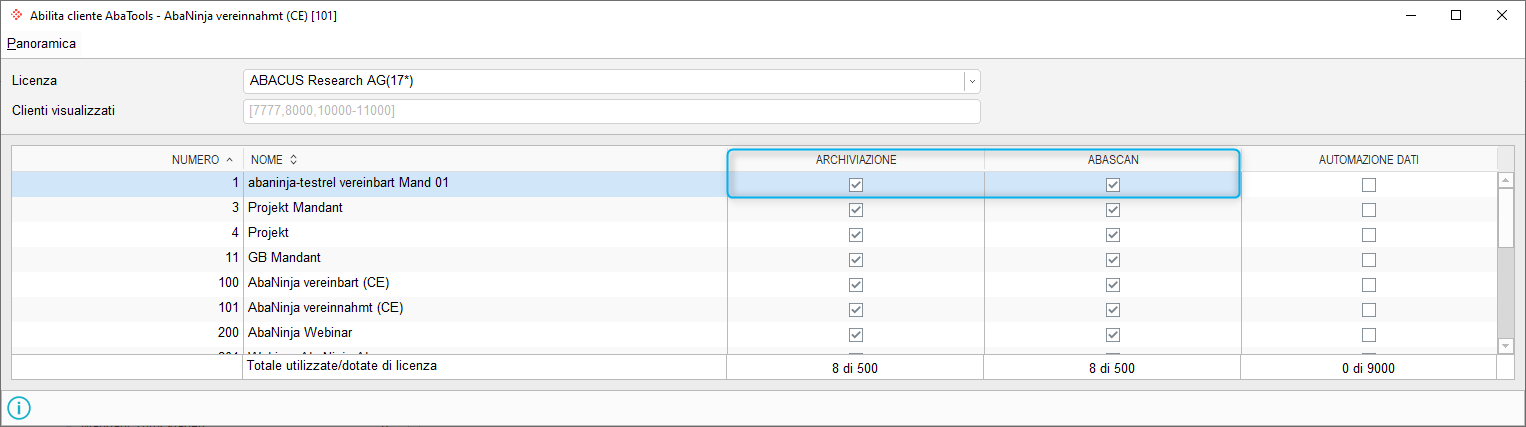Screen dimensions: 1526x427
Task: Select the row AbaNinja vereinnahmt (CE)
Action: coord(754,308)
